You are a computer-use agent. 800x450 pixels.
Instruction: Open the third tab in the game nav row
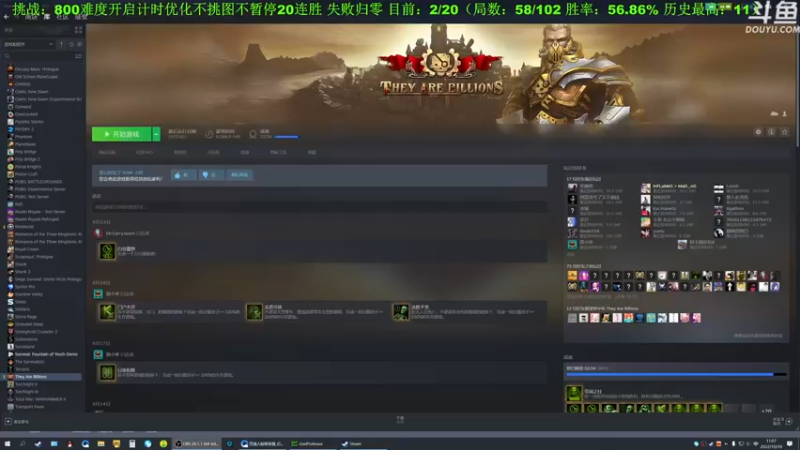pyautogui.click(x=180, y=153)
